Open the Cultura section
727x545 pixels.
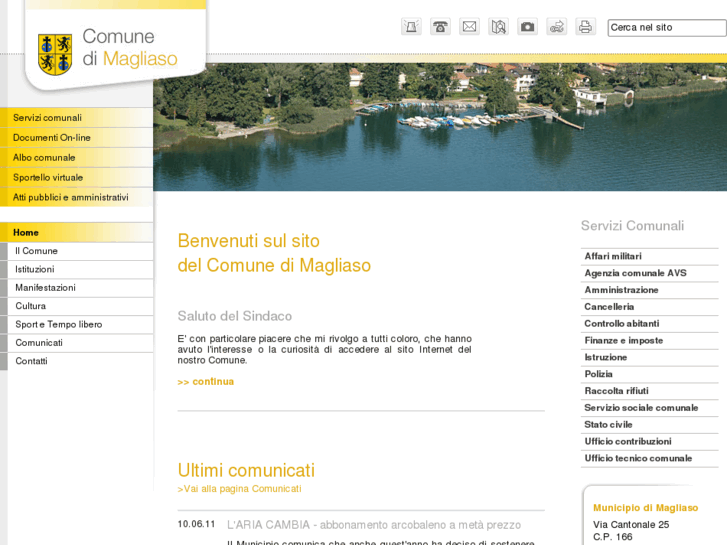click(x=77, y=306)
